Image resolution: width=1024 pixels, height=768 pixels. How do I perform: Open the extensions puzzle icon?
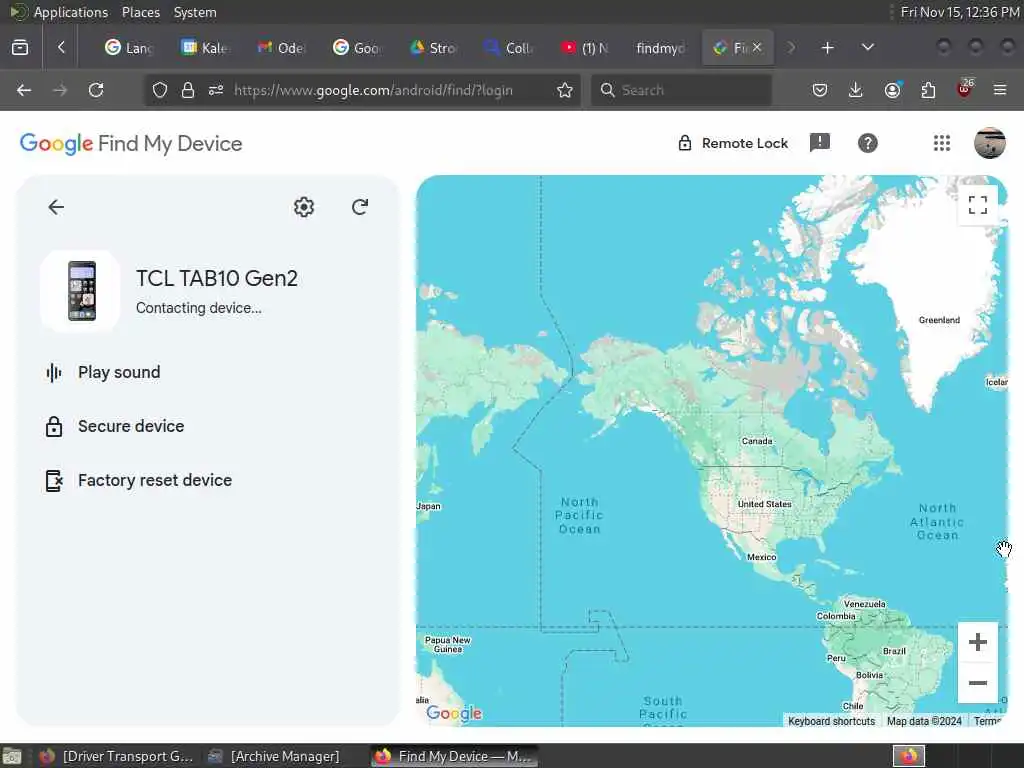(x=928, y=90)
